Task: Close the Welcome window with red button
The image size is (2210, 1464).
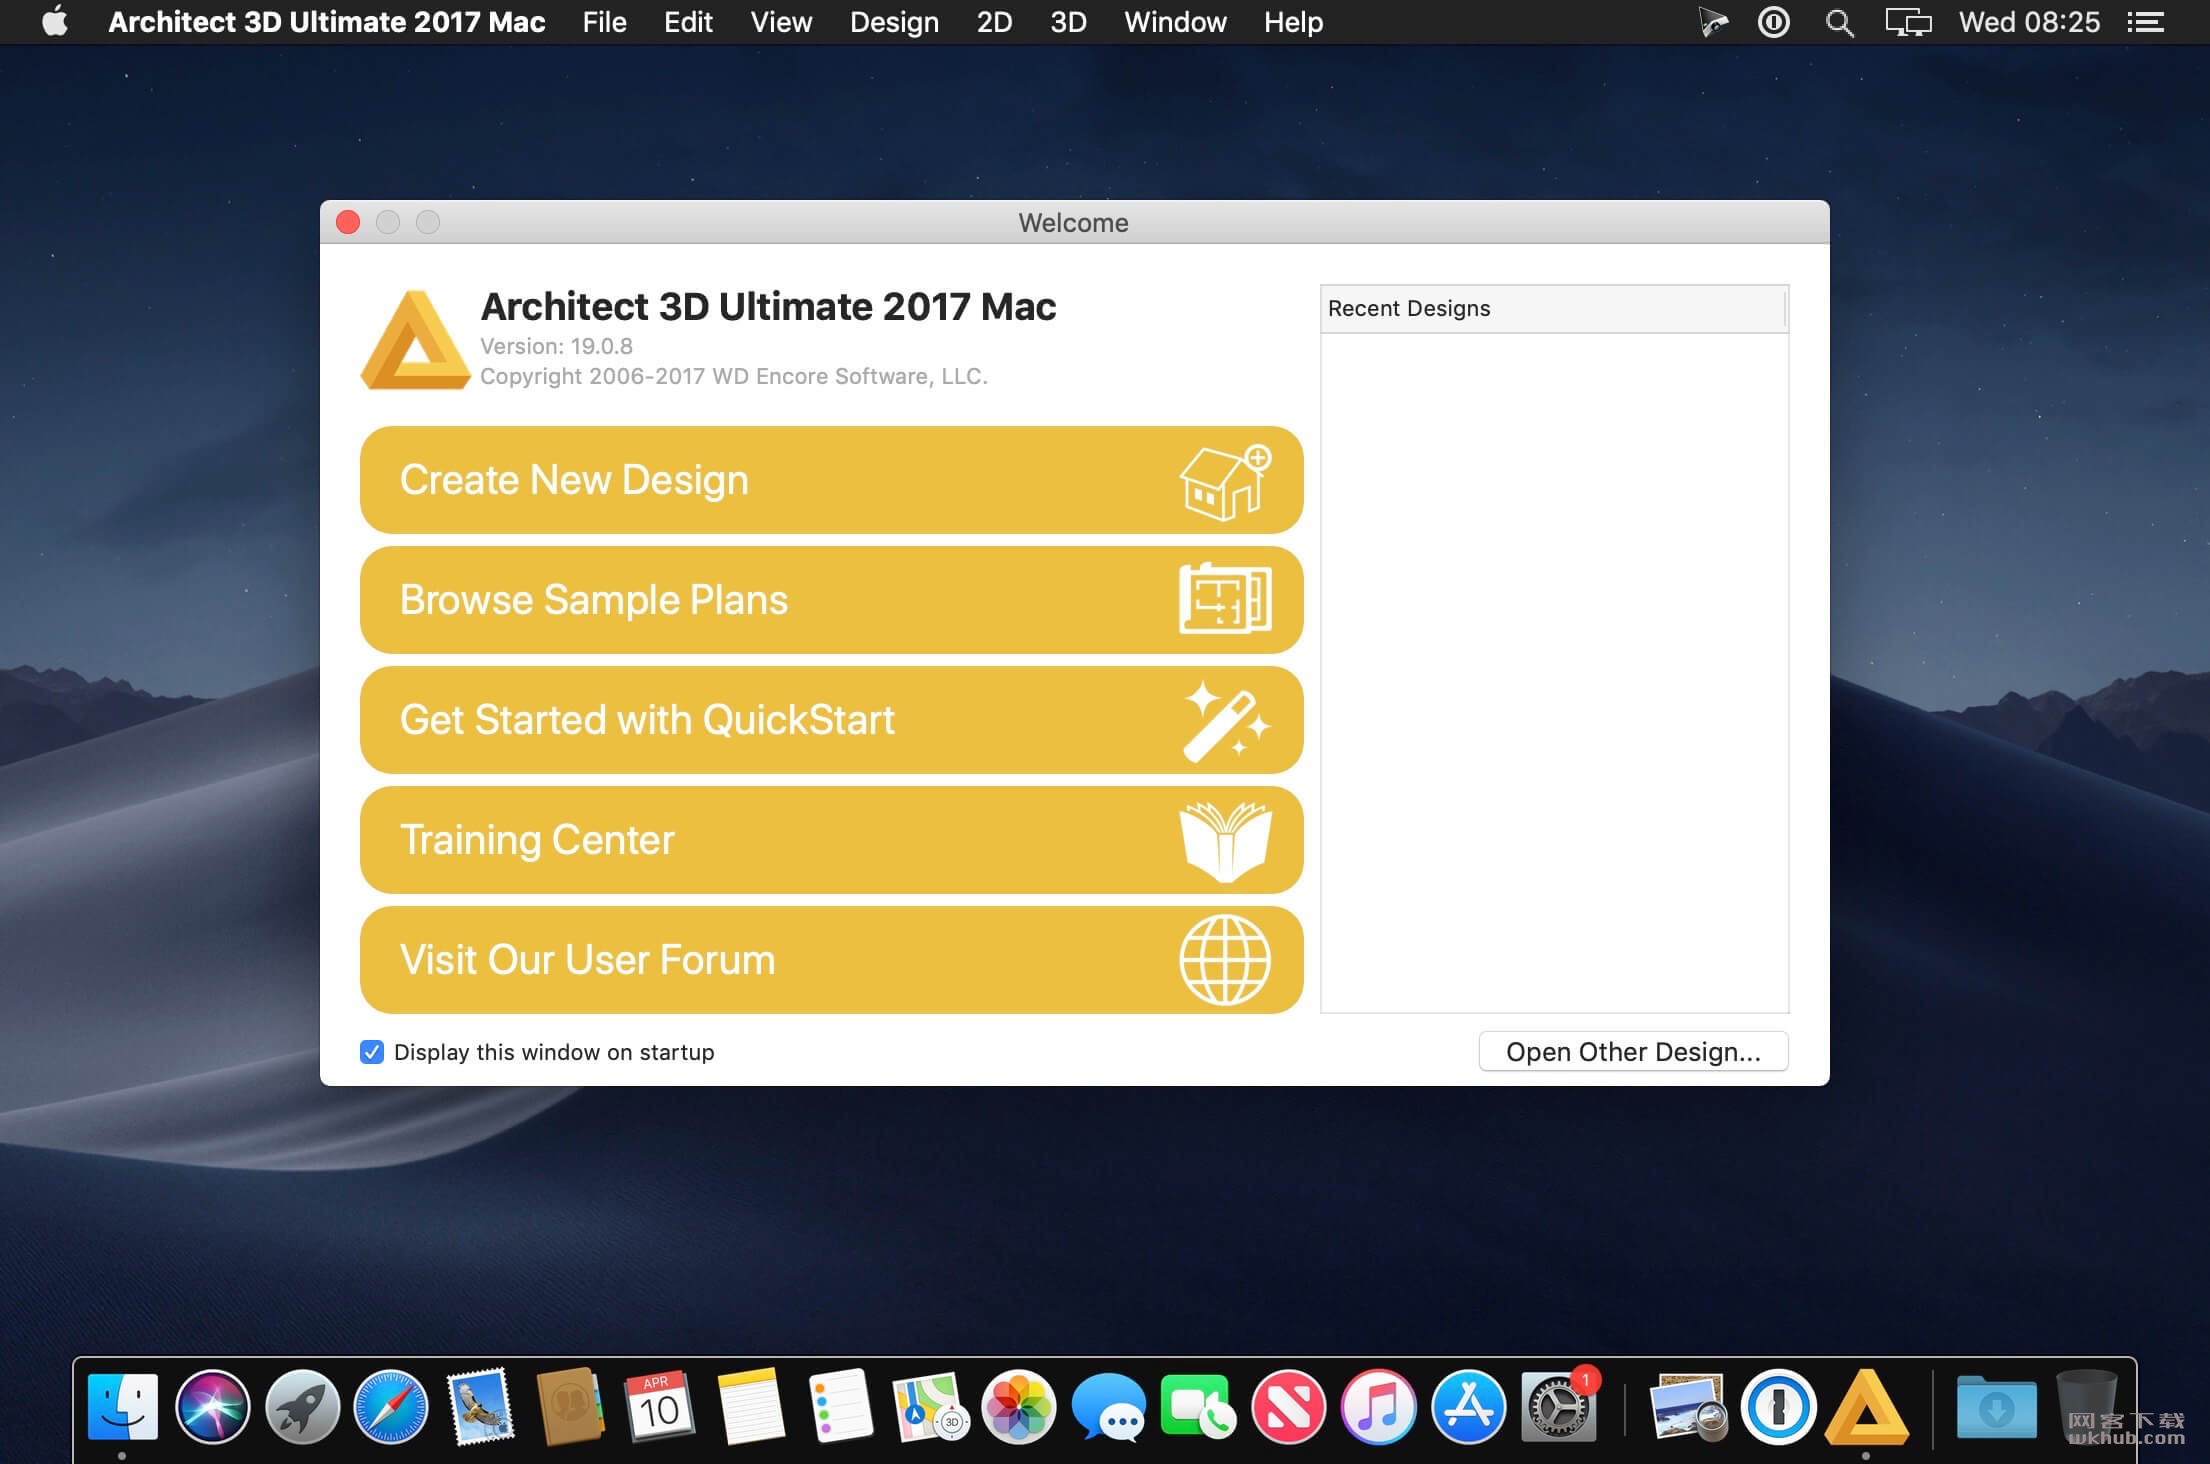Action: (348, 222)
